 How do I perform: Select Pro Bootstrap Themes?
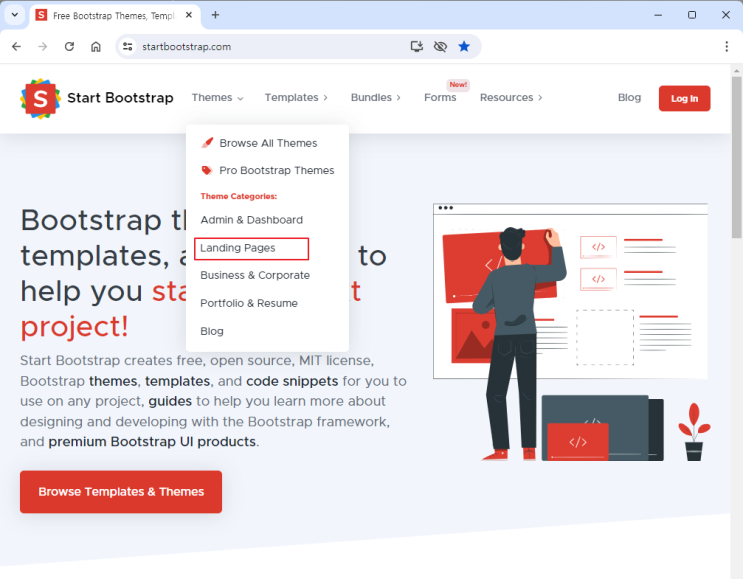pyautogui.click(x=276, y=171)
